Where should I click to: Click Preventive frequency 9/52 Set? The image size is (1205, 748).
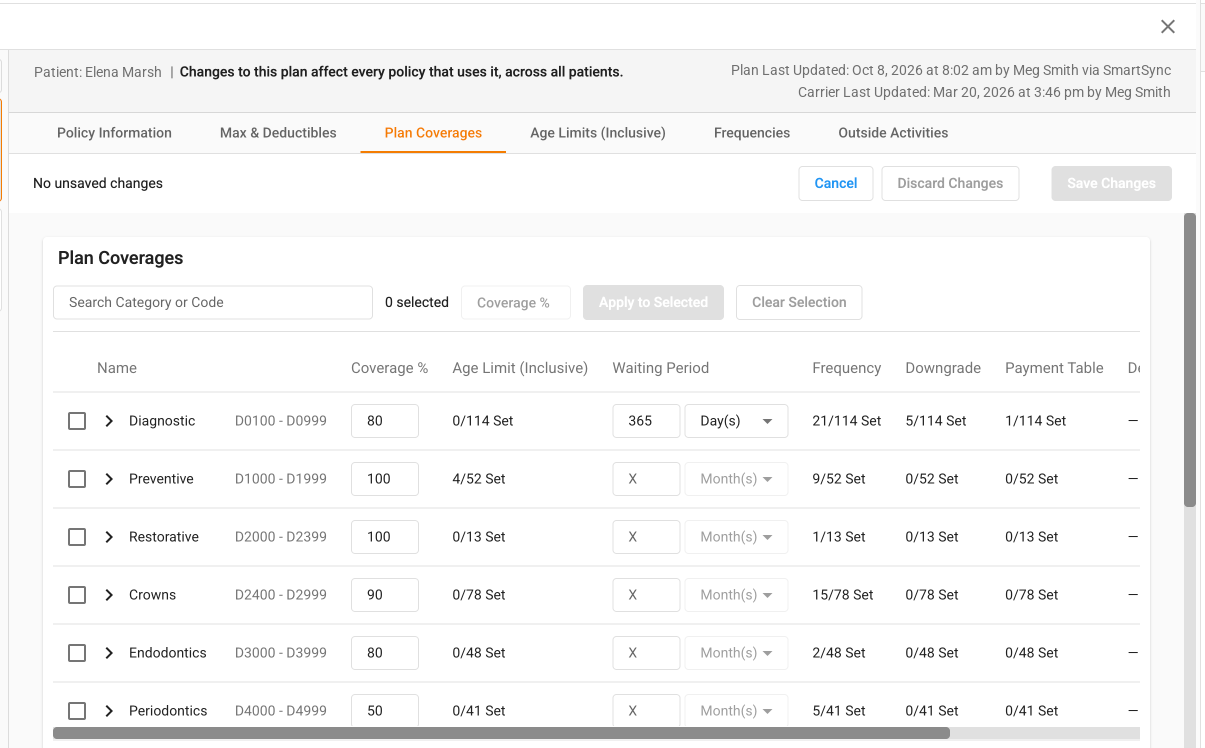point(839,479)
